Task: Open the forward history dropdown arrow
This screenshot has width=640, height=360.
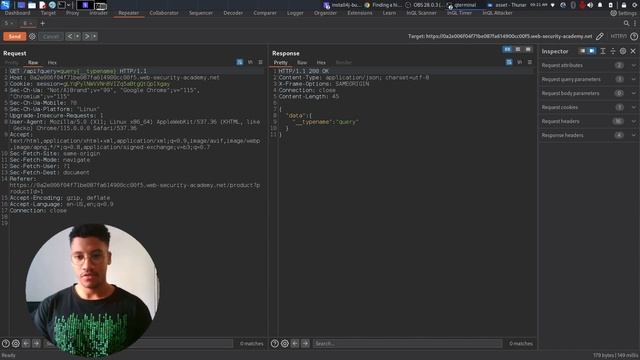Action: coord(94,36)
